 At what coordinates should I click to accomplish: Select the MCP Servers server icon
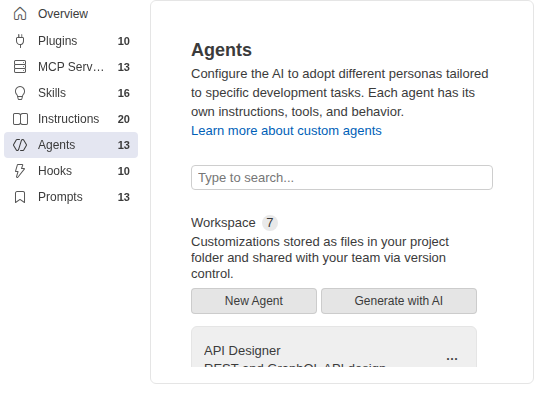tap(20, 67)
